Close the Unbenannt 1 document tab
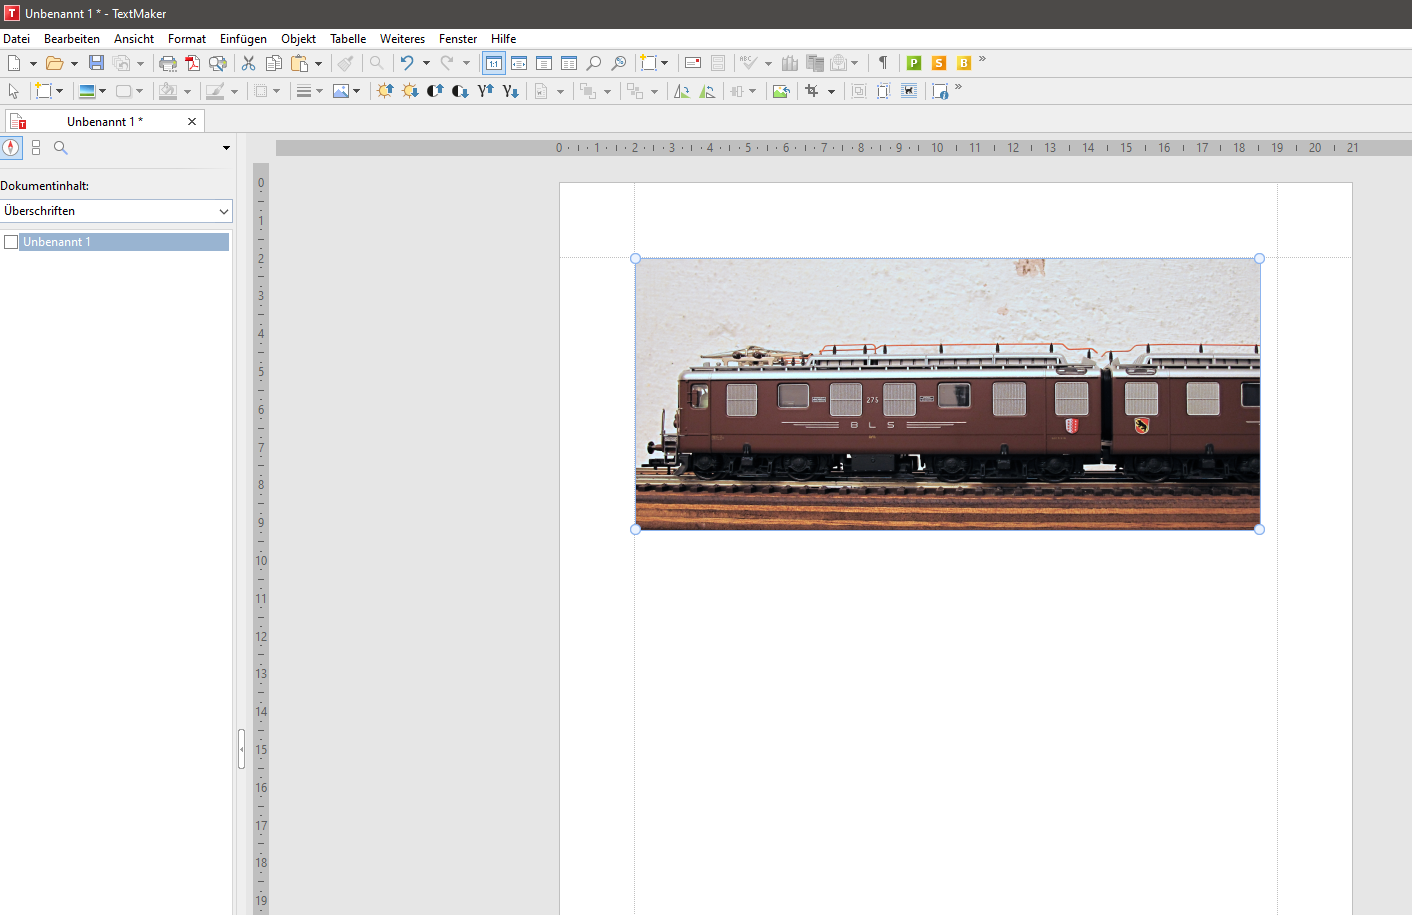Image resolution: width=1412 pixels, height=915 pixels. point(192,121)
